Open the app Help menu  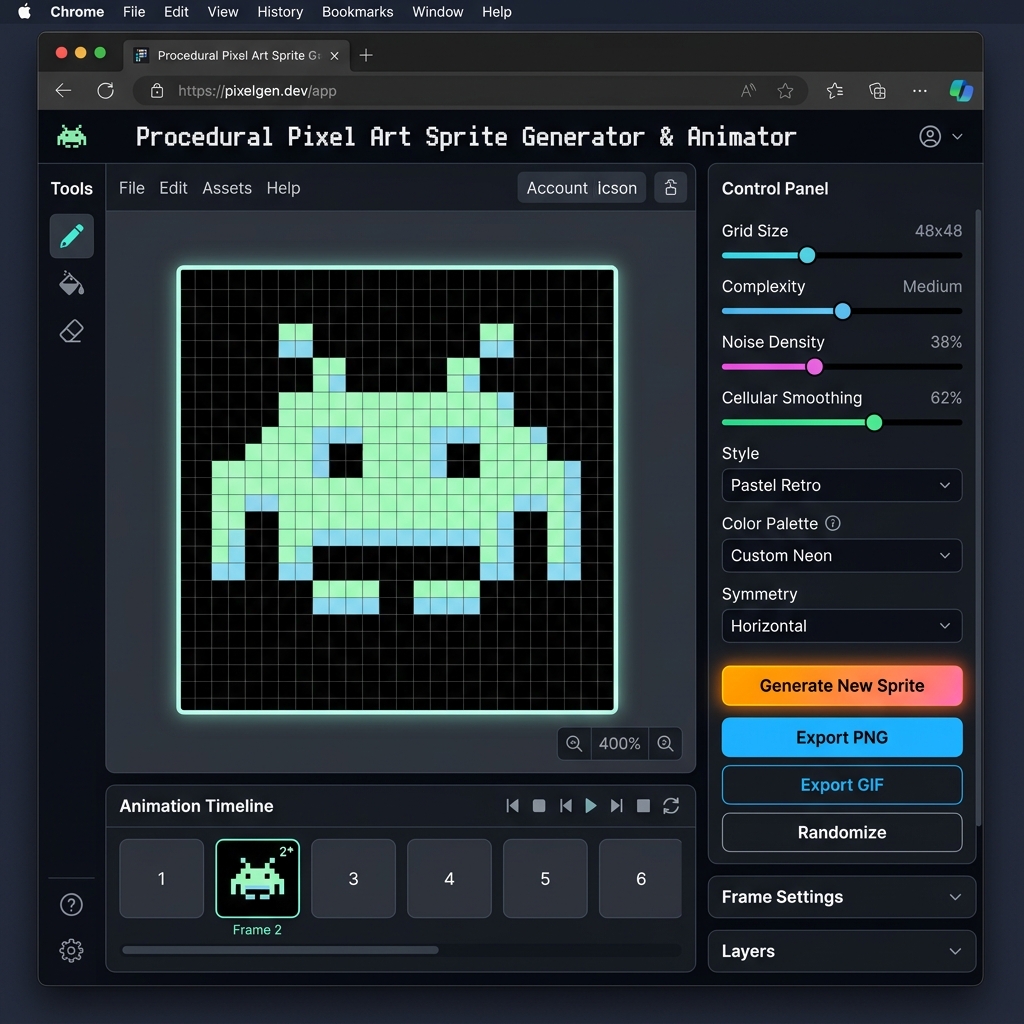[x=283, y=188]
